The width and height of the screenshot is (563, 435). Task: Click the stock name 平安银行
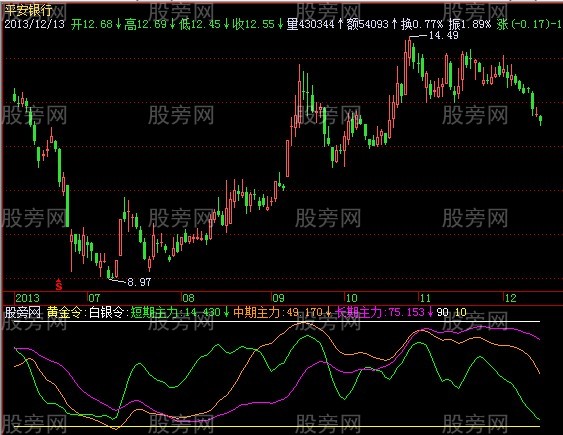tap(28, 10)
